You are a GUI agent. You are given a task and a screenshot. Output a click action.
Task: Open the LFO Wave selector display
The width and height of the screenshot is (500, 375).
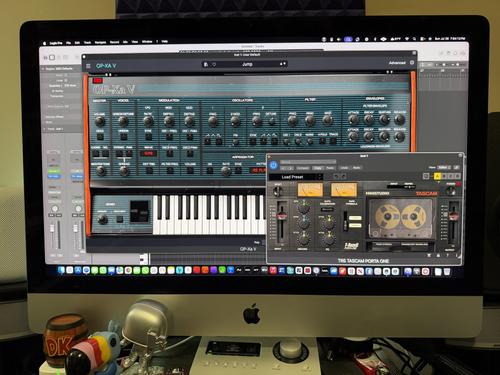pyautogui.click(x=149, y=154)
